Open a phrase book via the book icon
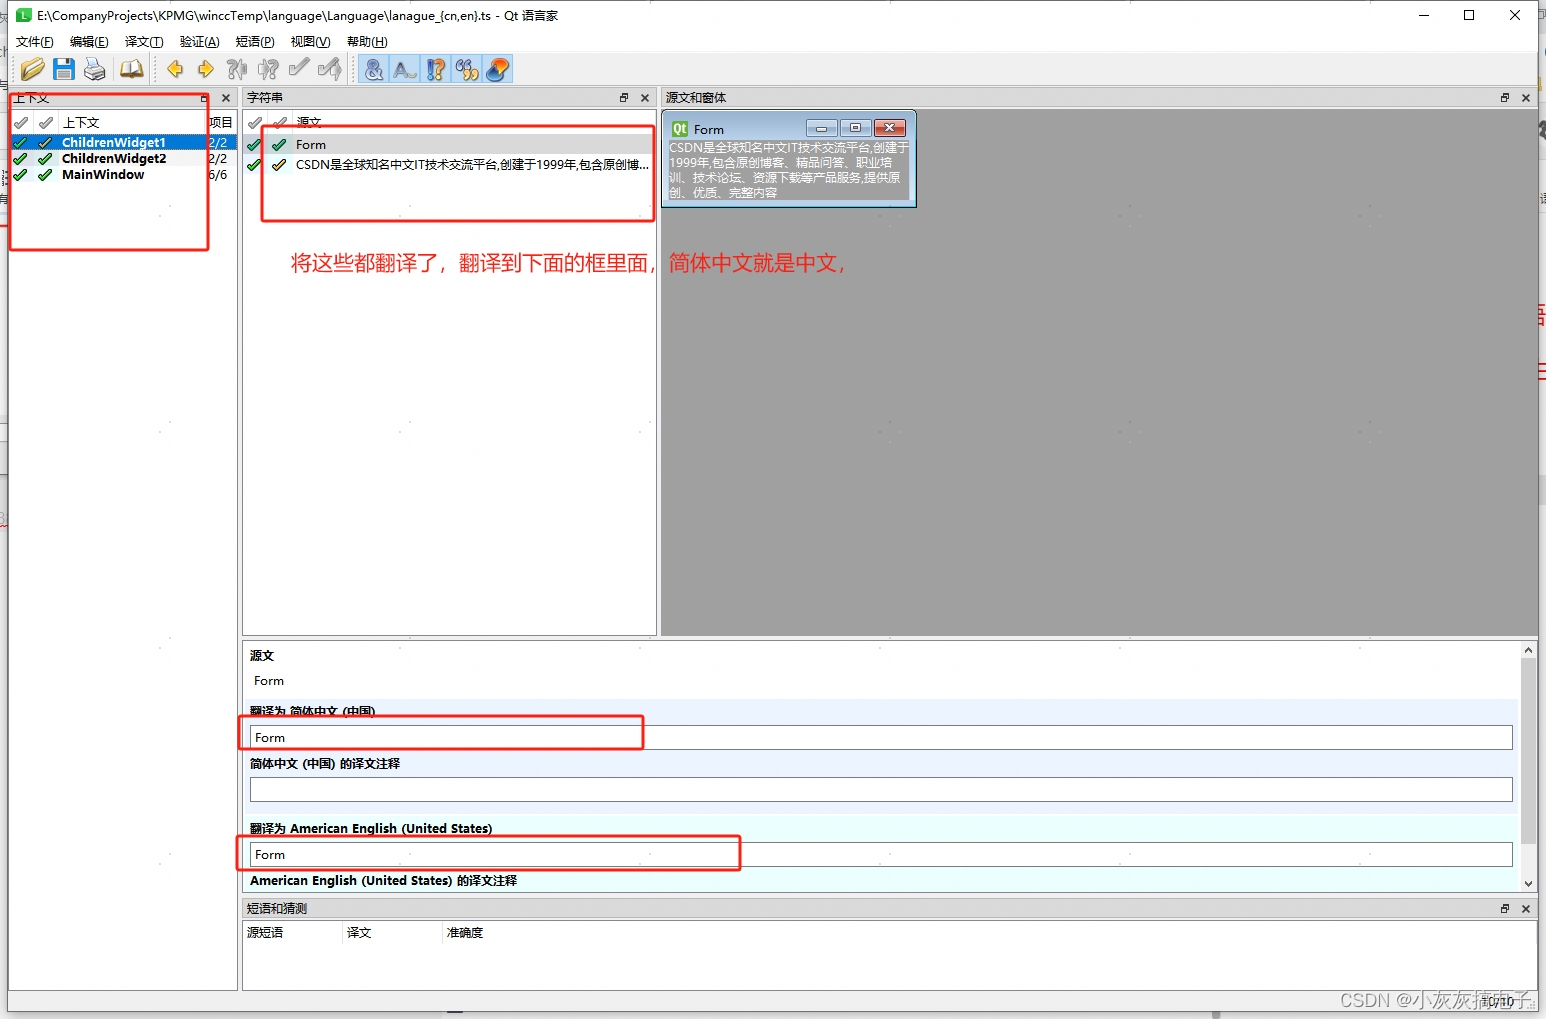1546x1019 pixels. pyautogui.click(x=131, y=69)
